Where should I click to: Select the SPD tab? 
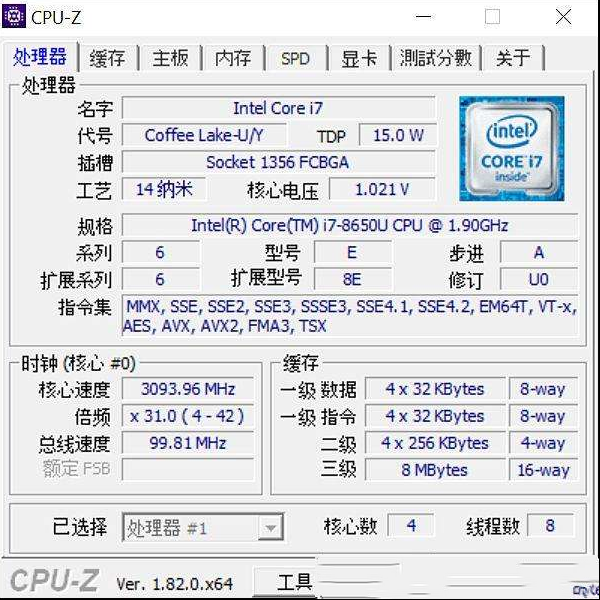pos(295,59)
